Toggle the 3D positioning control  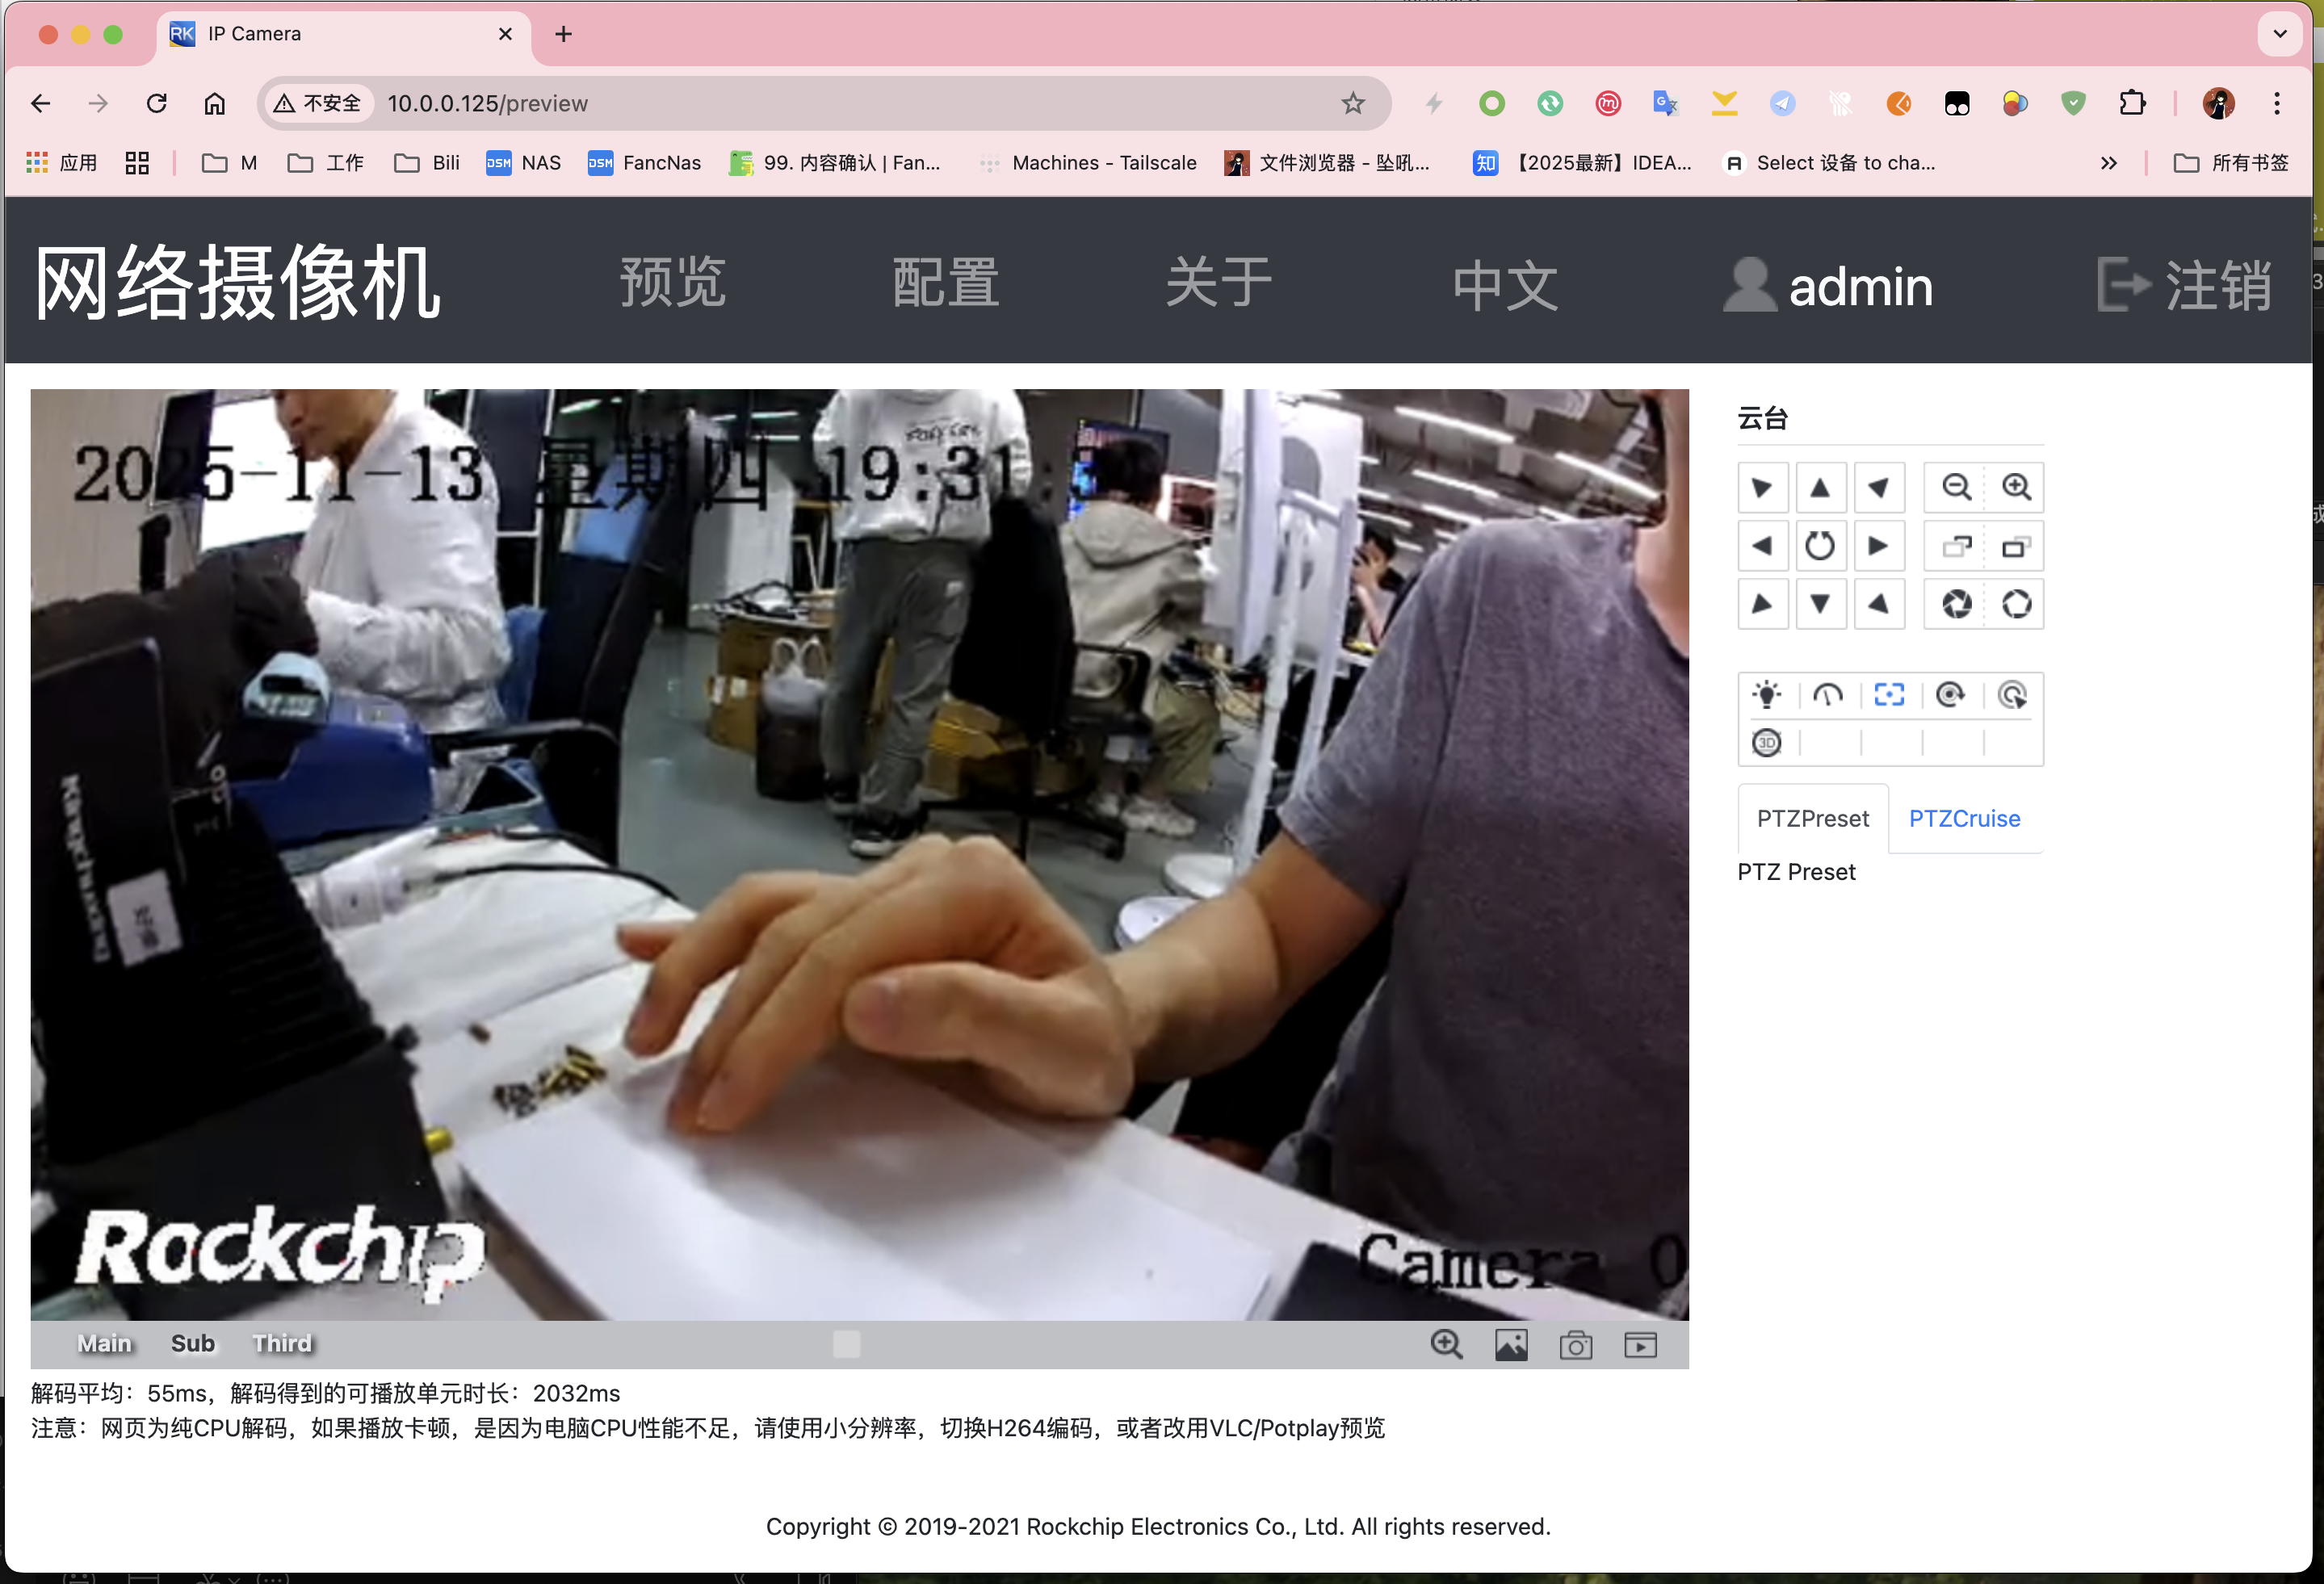click(1766, 744)
